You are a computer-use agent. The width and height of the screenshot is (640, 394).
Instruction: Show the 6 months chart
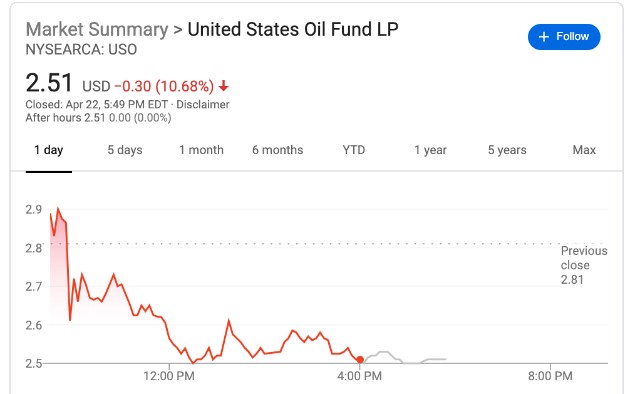click(x=278, y=150)
